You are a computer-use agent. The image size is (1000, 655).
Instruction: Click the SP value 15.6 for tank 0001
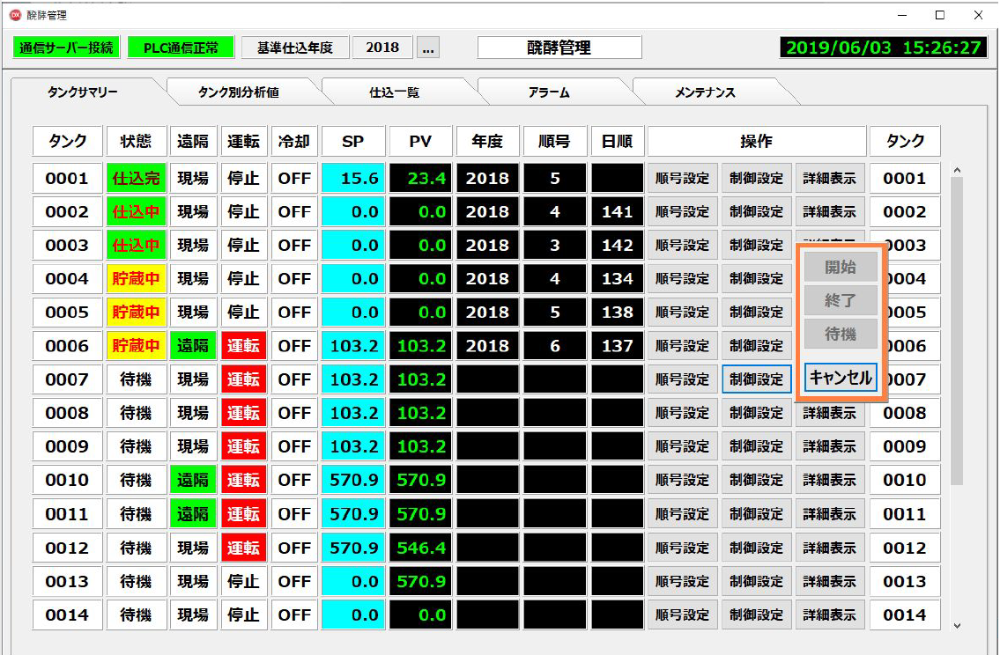point(353,179)
